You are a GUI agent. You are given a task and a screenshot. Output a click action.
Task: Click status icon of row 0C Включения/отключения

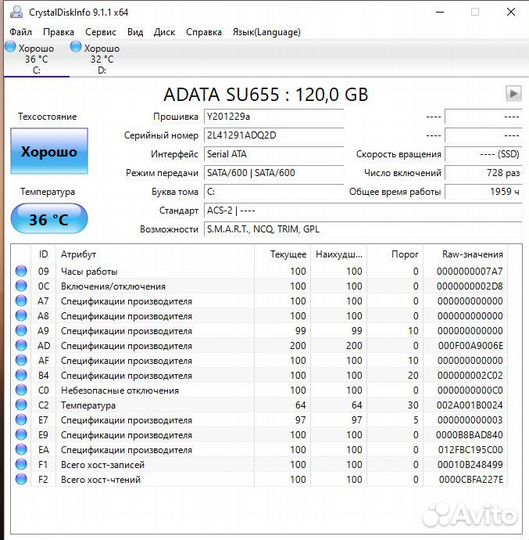pyautogui.click(x=21, y=285)
